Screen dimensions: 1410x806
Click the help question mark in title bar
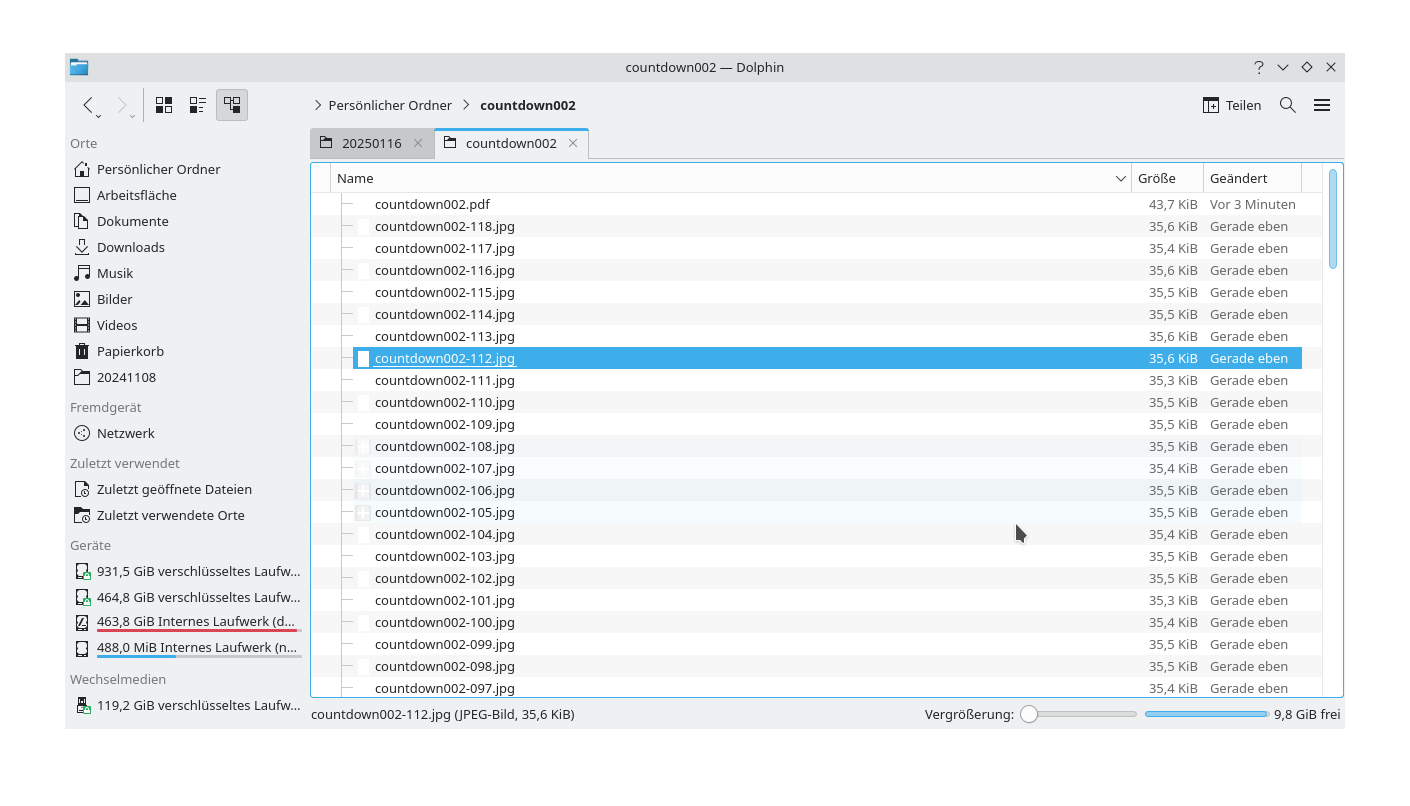1258,67
